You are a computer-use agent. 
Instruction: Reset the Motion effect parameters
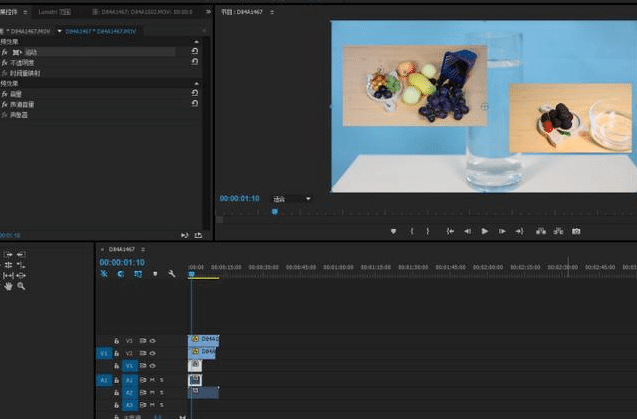tap(194, 50)
